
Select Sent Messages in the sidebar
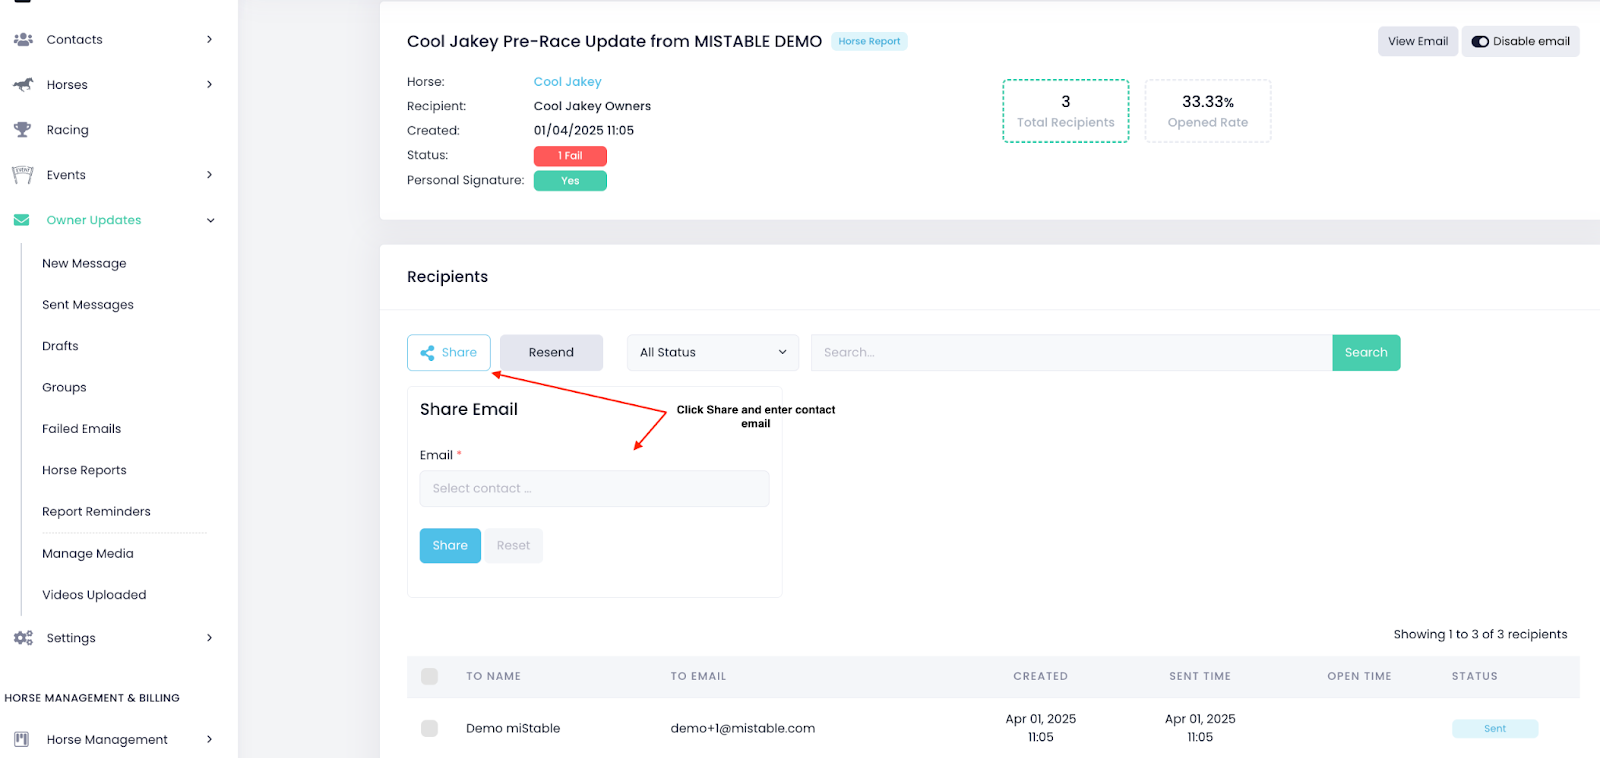(x=87, y=304)
